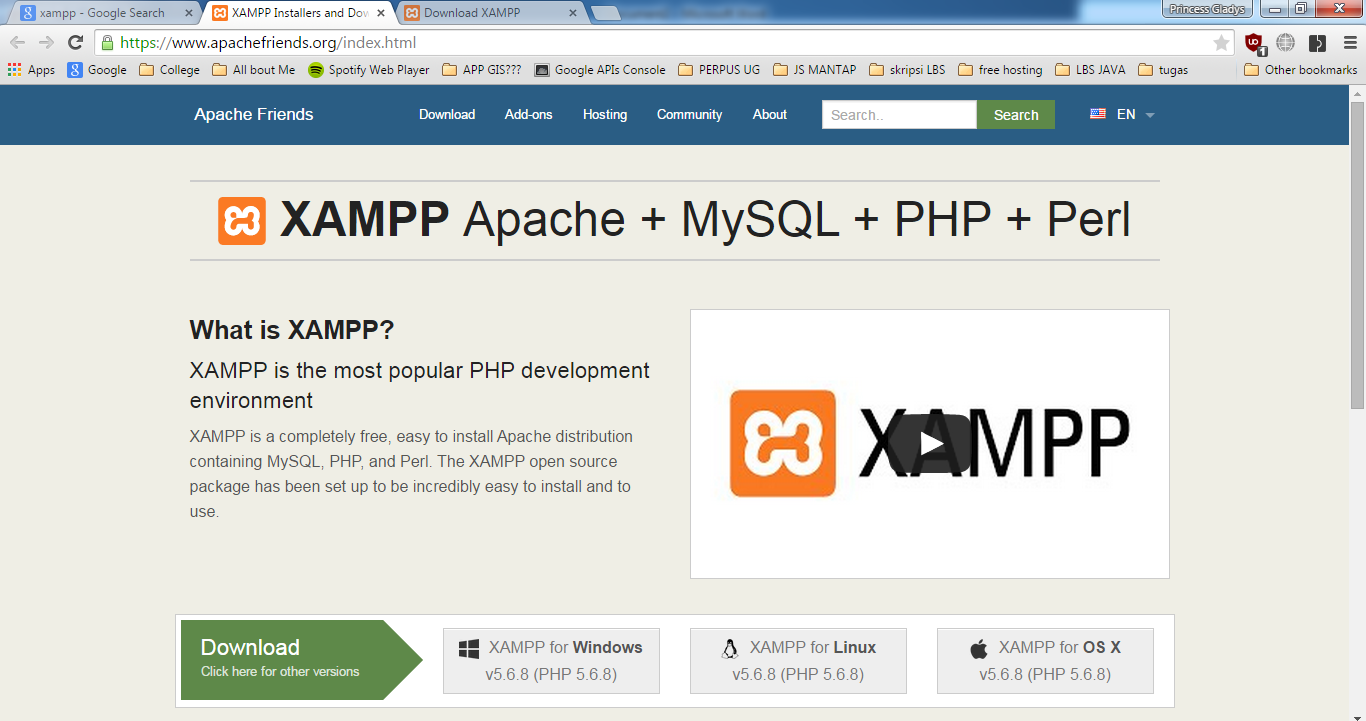Click the XAMPP logo beside the page heading
This screenshot has height=721, width=1366.
pos(239,219)
